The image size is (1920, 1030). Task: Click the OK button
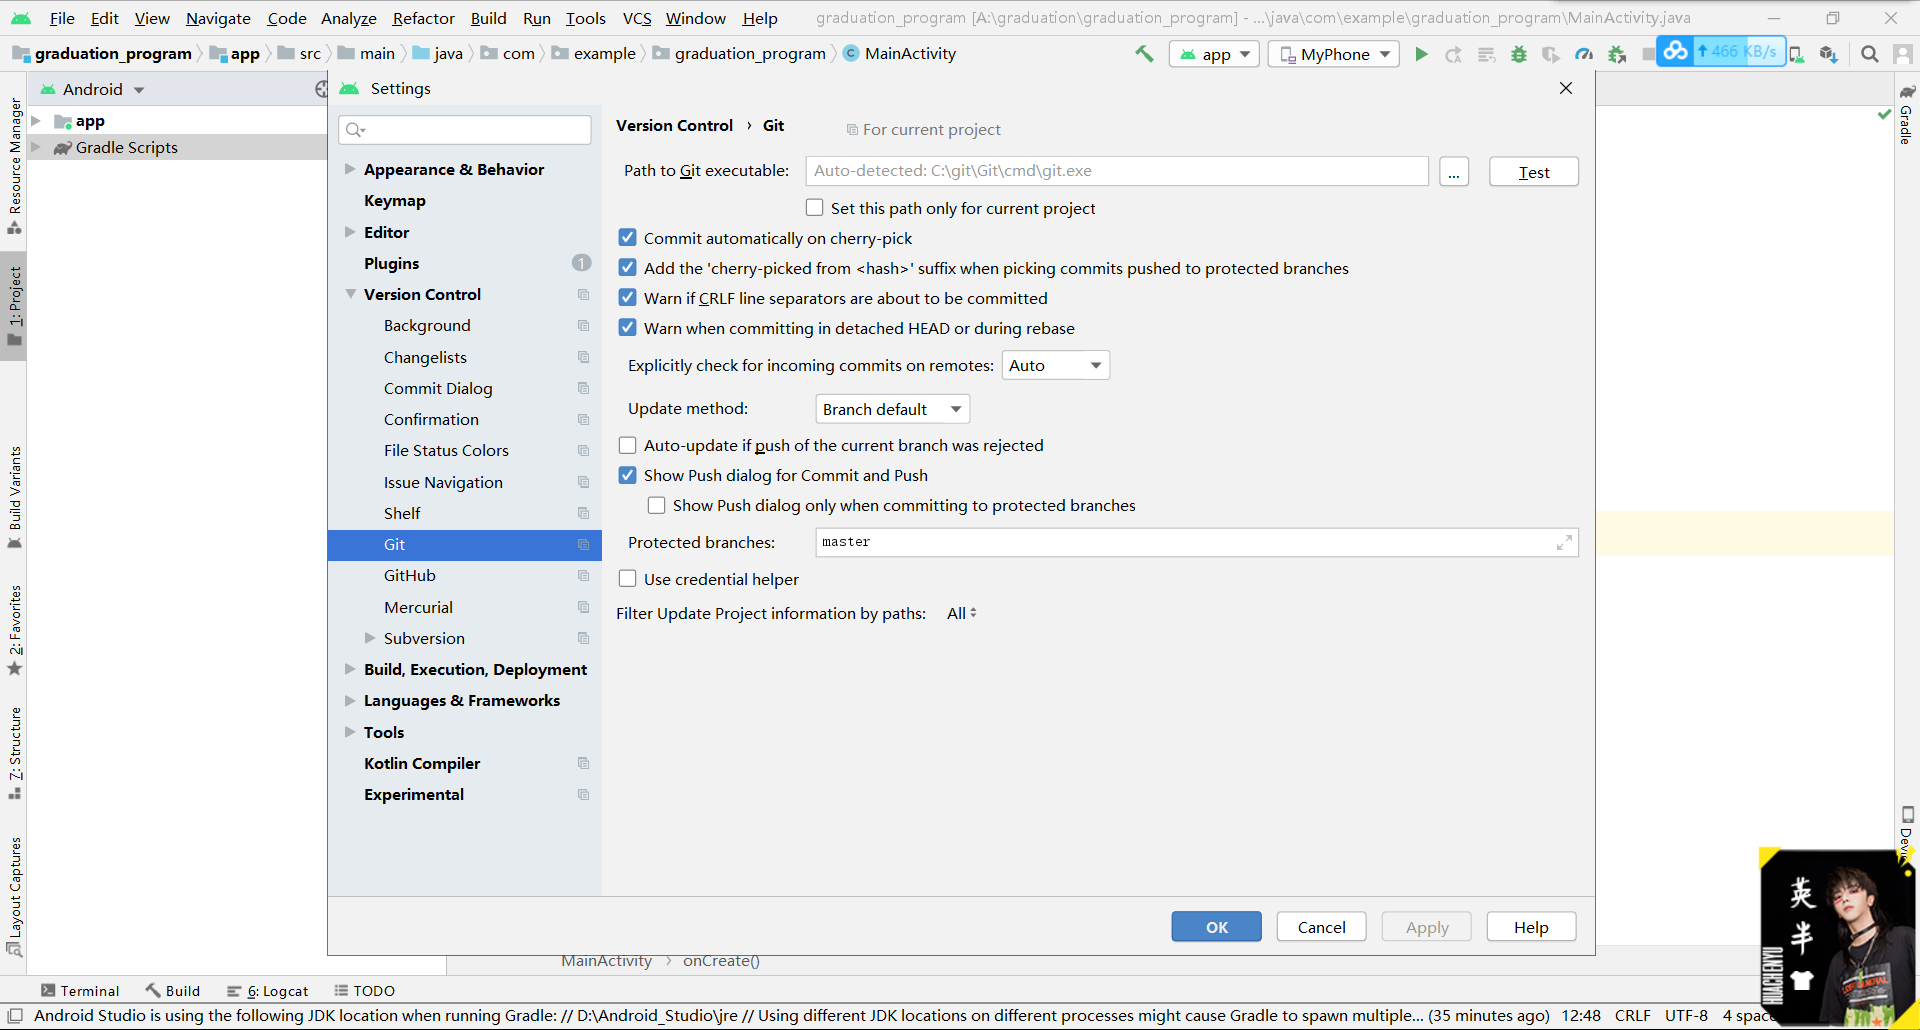point(1216,927)
